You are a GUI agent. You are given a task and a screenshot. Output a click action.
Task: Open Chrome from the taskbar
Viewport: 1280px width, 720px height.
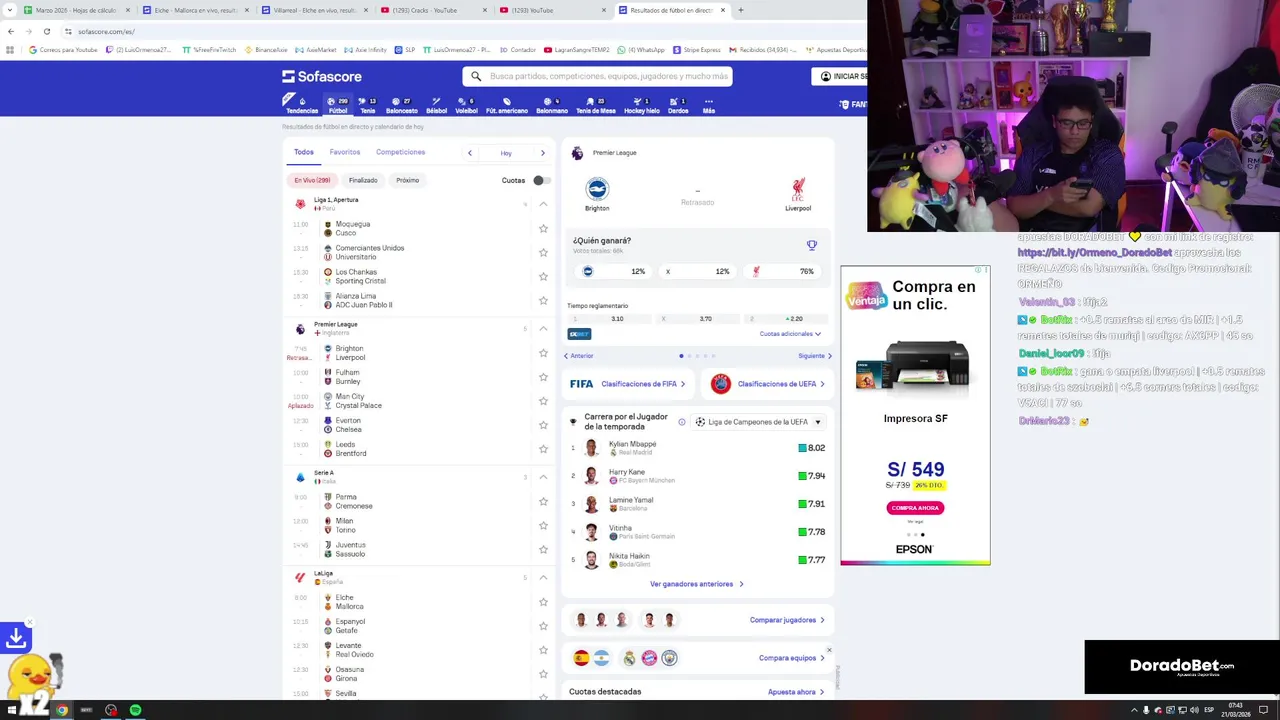pyautogui.click(x=62, y=710)
